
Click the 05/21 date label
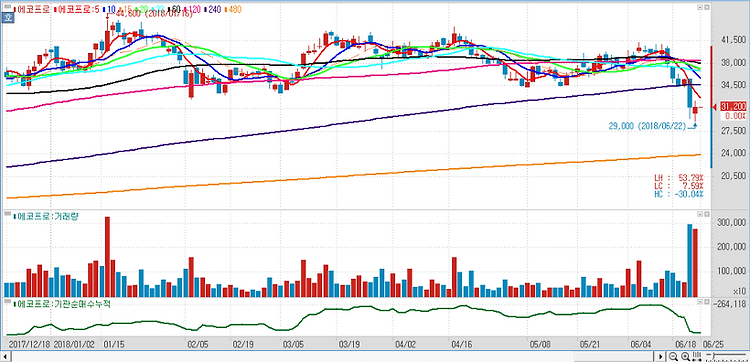(x=589, y=344)
